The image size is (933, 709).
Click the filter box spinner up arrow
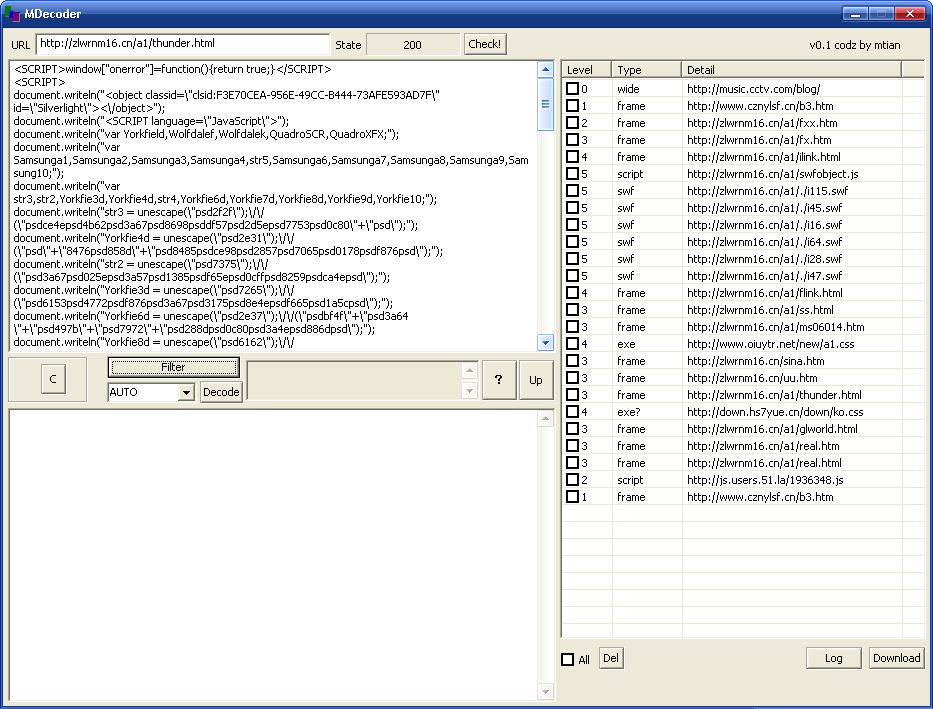tap(469, 371)
